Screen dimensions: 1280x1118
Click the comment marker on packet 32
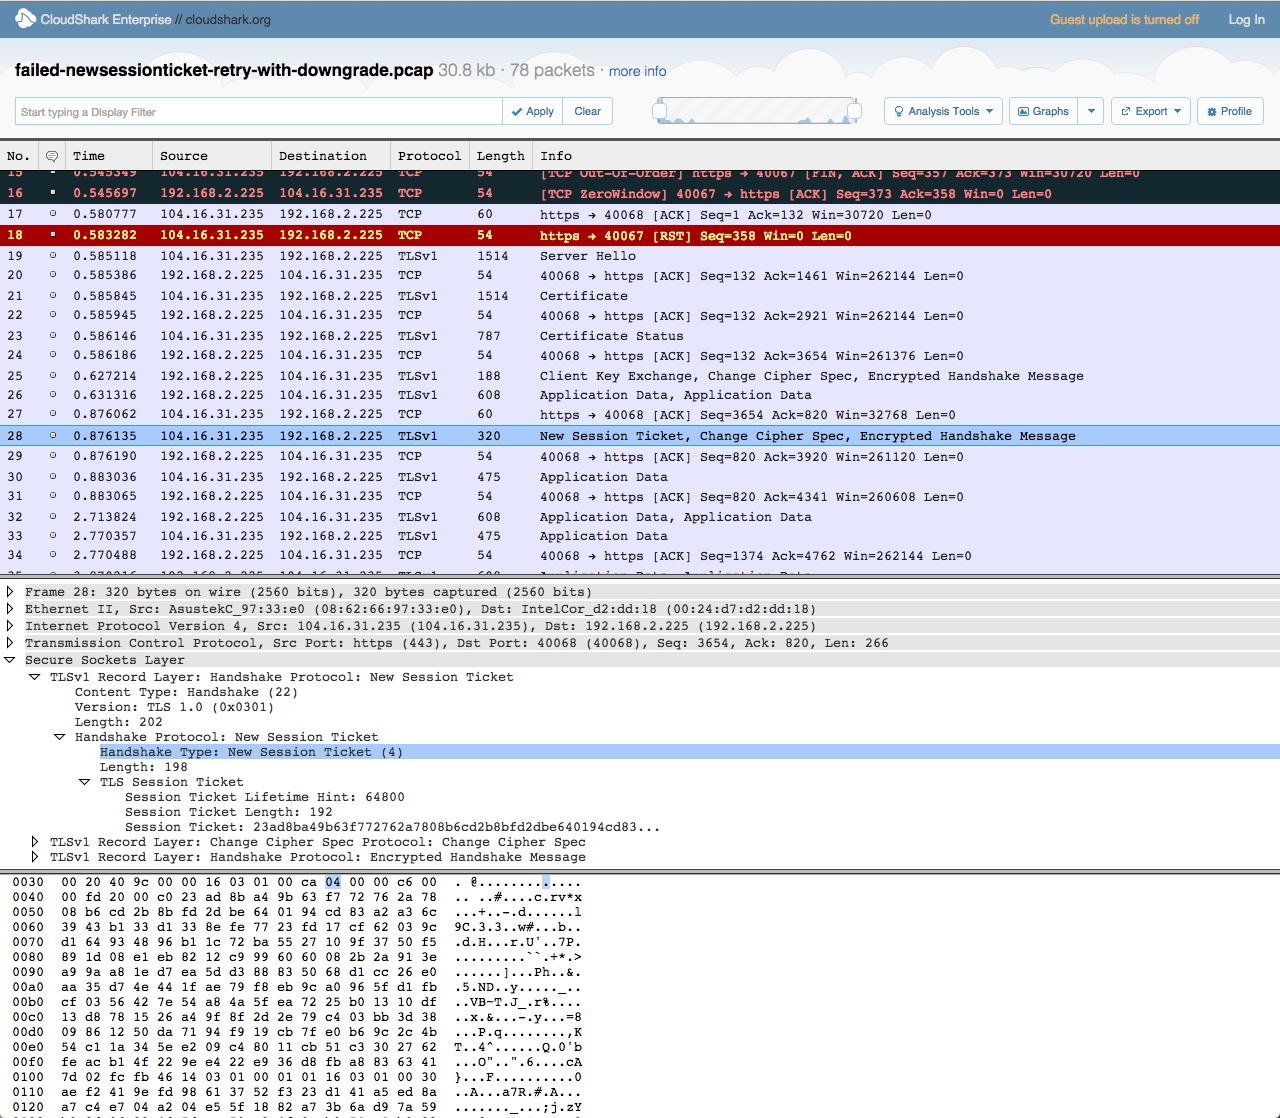point(53,517)
